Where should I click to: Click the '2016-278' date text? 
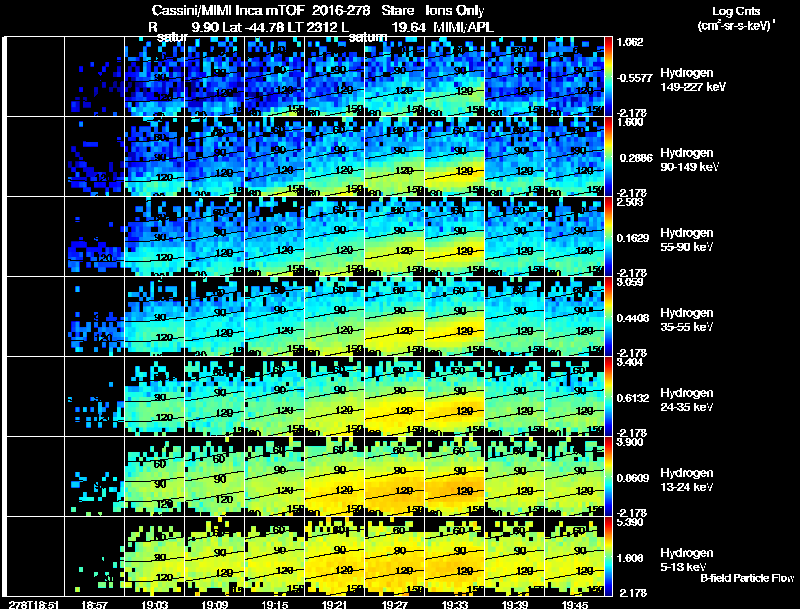click(341, 10)
